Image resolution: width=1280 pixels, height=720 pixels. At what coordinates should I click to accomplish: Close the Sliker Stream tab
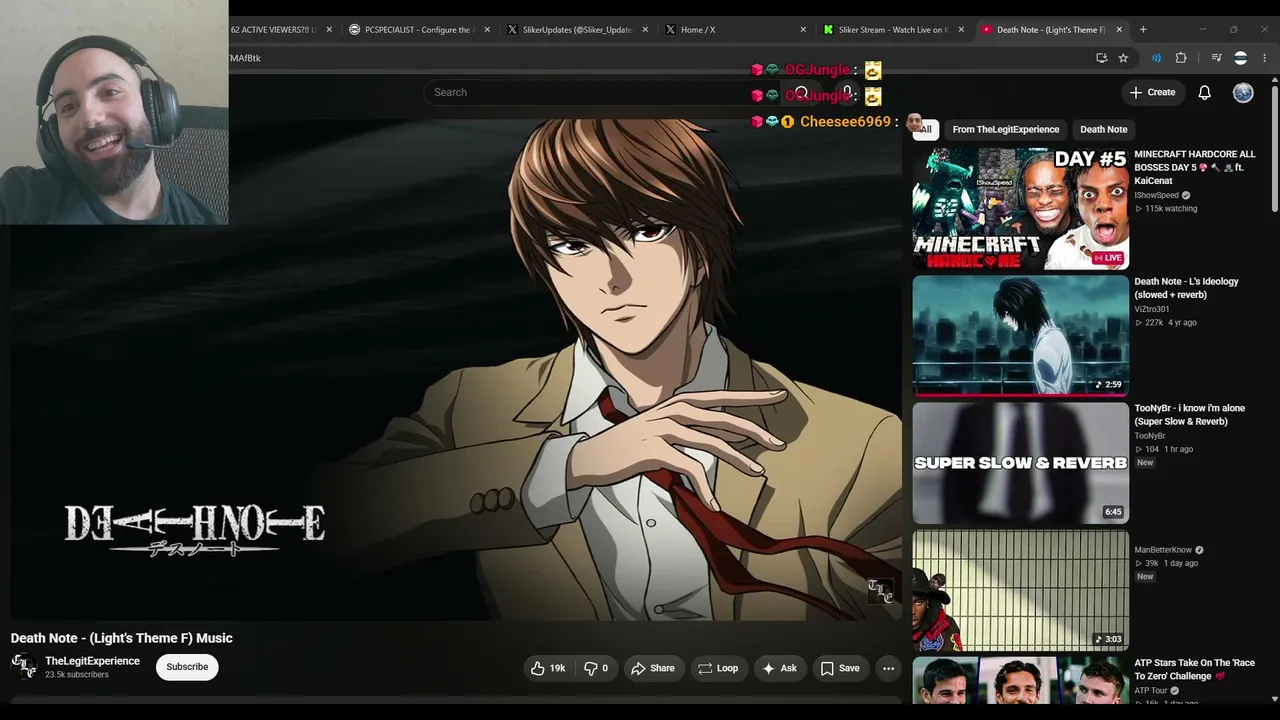pyautogui.click(x=961, y=29)
